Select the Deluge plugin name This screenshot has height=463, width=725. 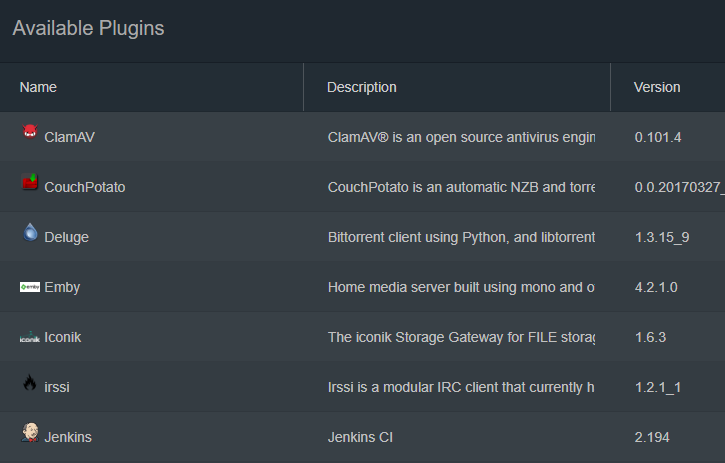67,237
